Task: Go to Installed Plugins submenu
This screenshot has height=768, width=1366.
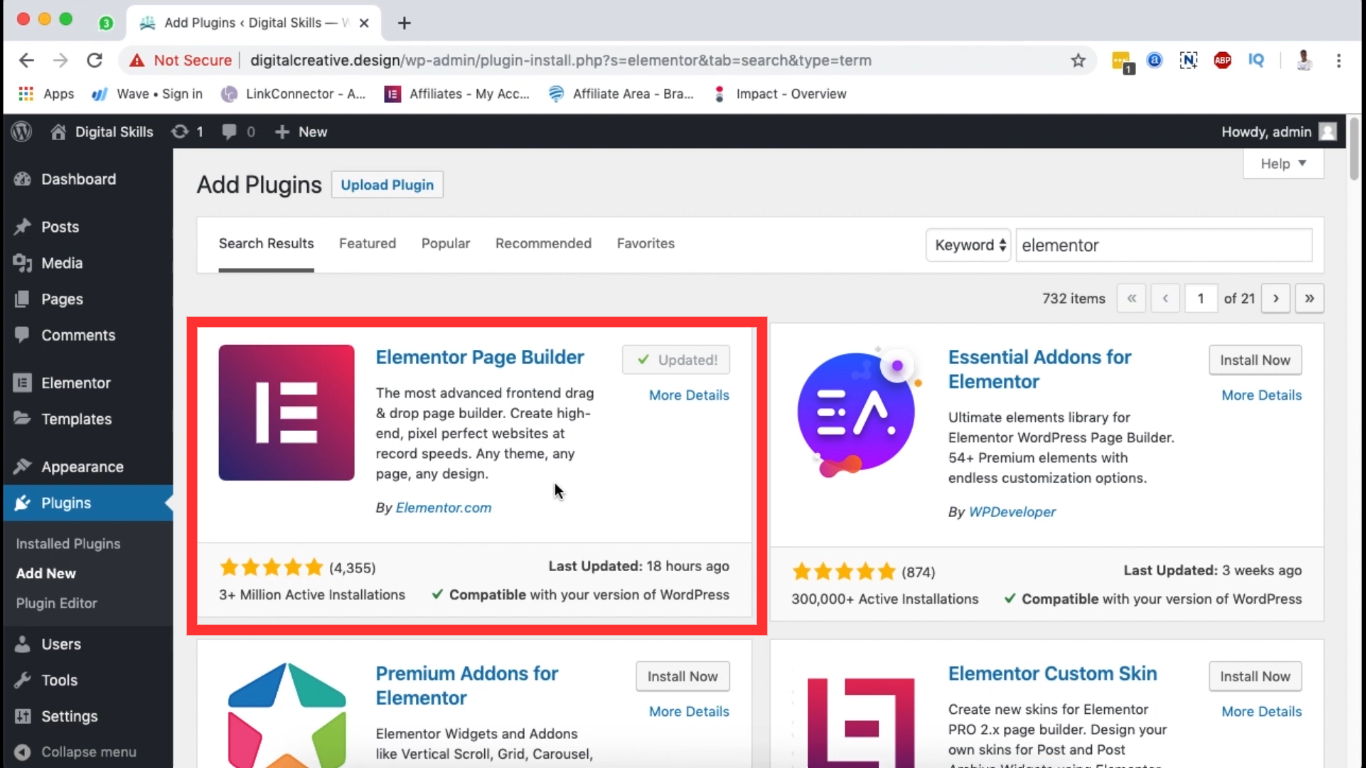Action: tap(68, 544)
